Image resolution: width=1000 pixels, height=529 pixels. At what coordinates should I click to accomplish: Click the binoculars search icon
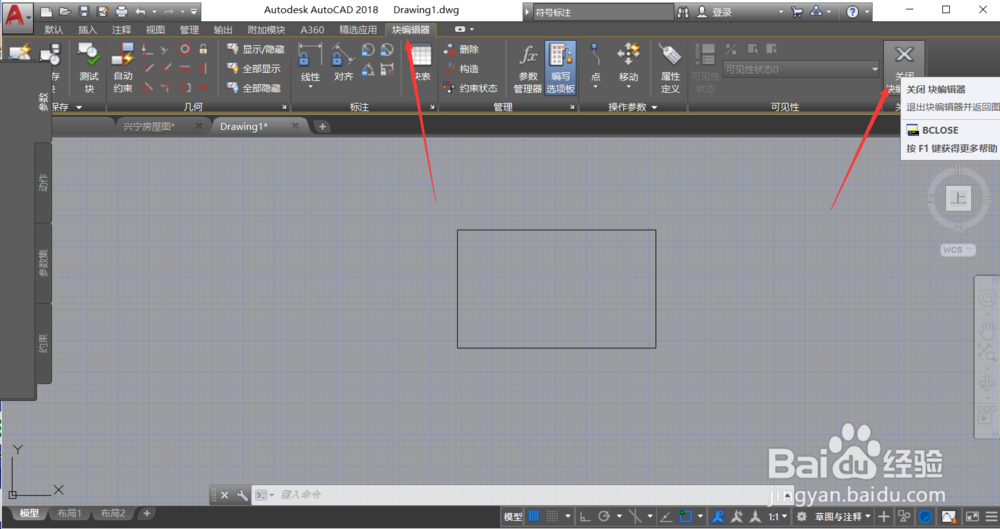coord(683,12)
